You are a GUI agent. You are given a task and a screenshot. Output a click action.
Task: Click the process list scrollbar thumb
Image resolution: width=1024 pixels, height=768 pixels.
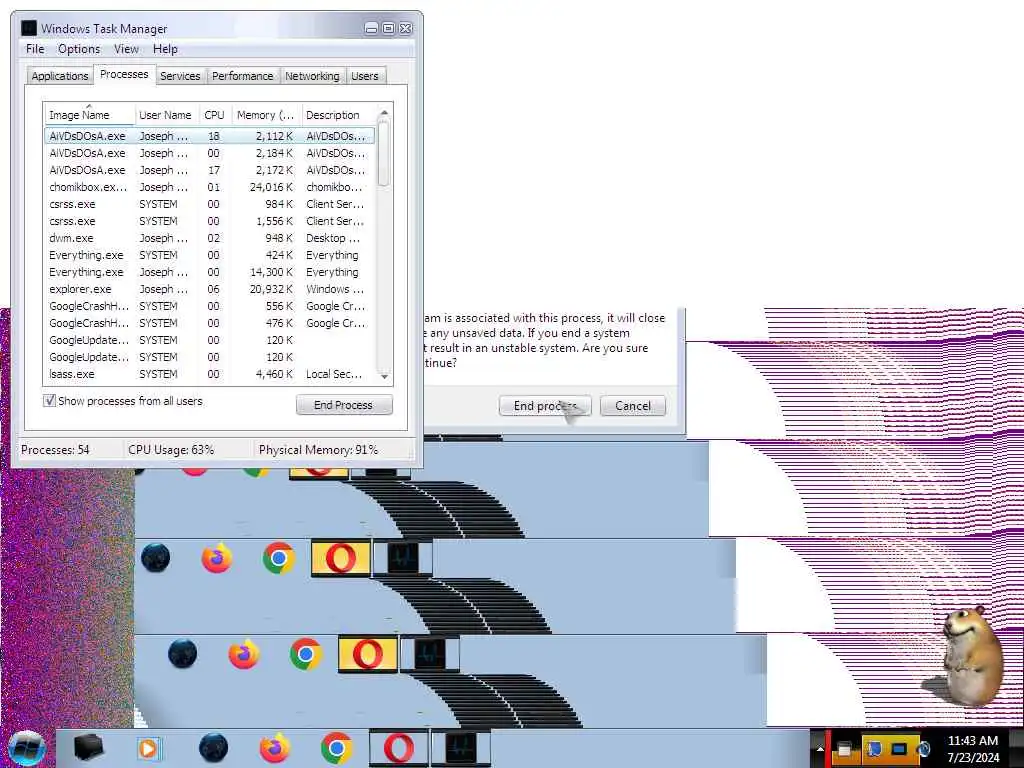384,153
